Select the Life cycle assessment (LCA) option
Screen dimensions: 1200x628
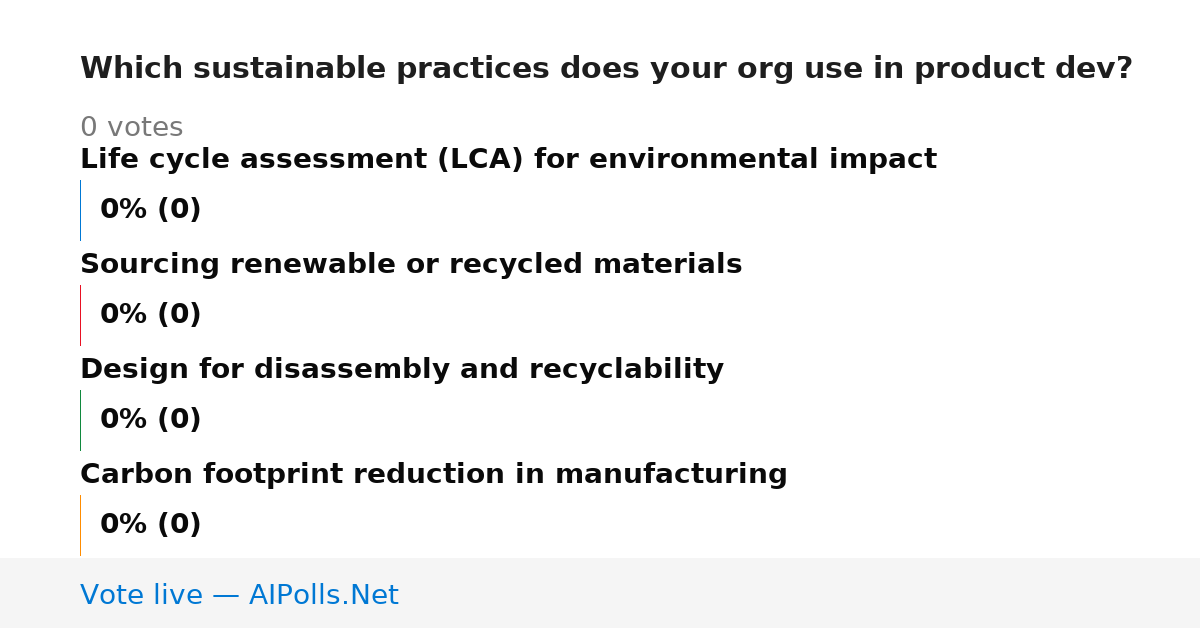(x=508, y=160)
